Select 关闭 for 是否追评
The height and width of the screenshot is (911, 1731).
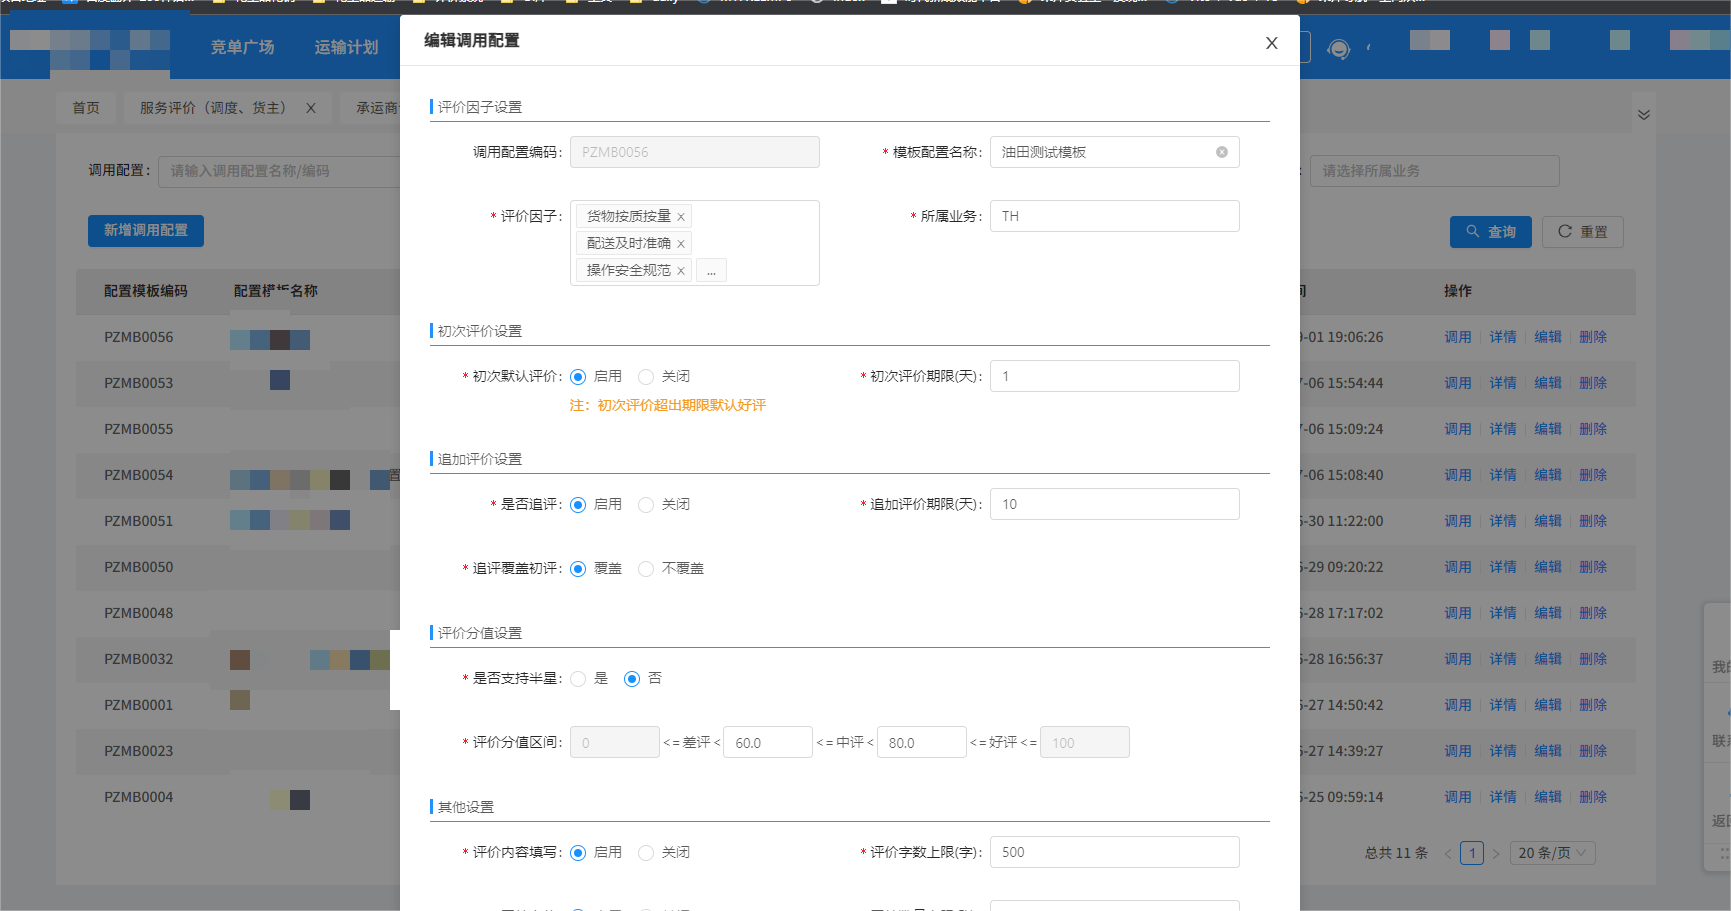pos(646,505)
